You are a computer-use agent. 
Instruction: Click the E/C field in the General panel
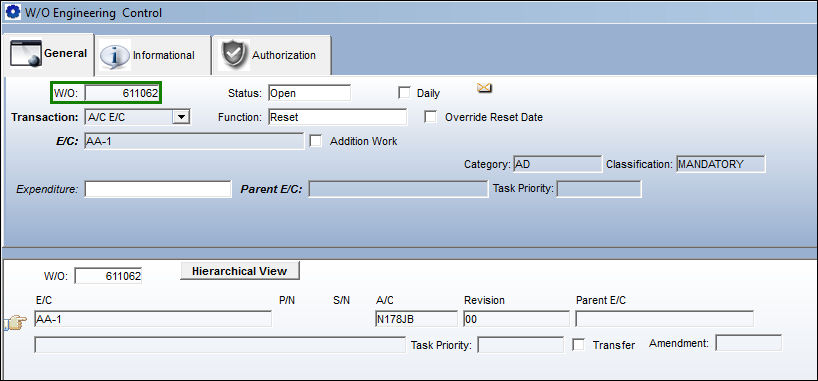click(x=194, y=141)
